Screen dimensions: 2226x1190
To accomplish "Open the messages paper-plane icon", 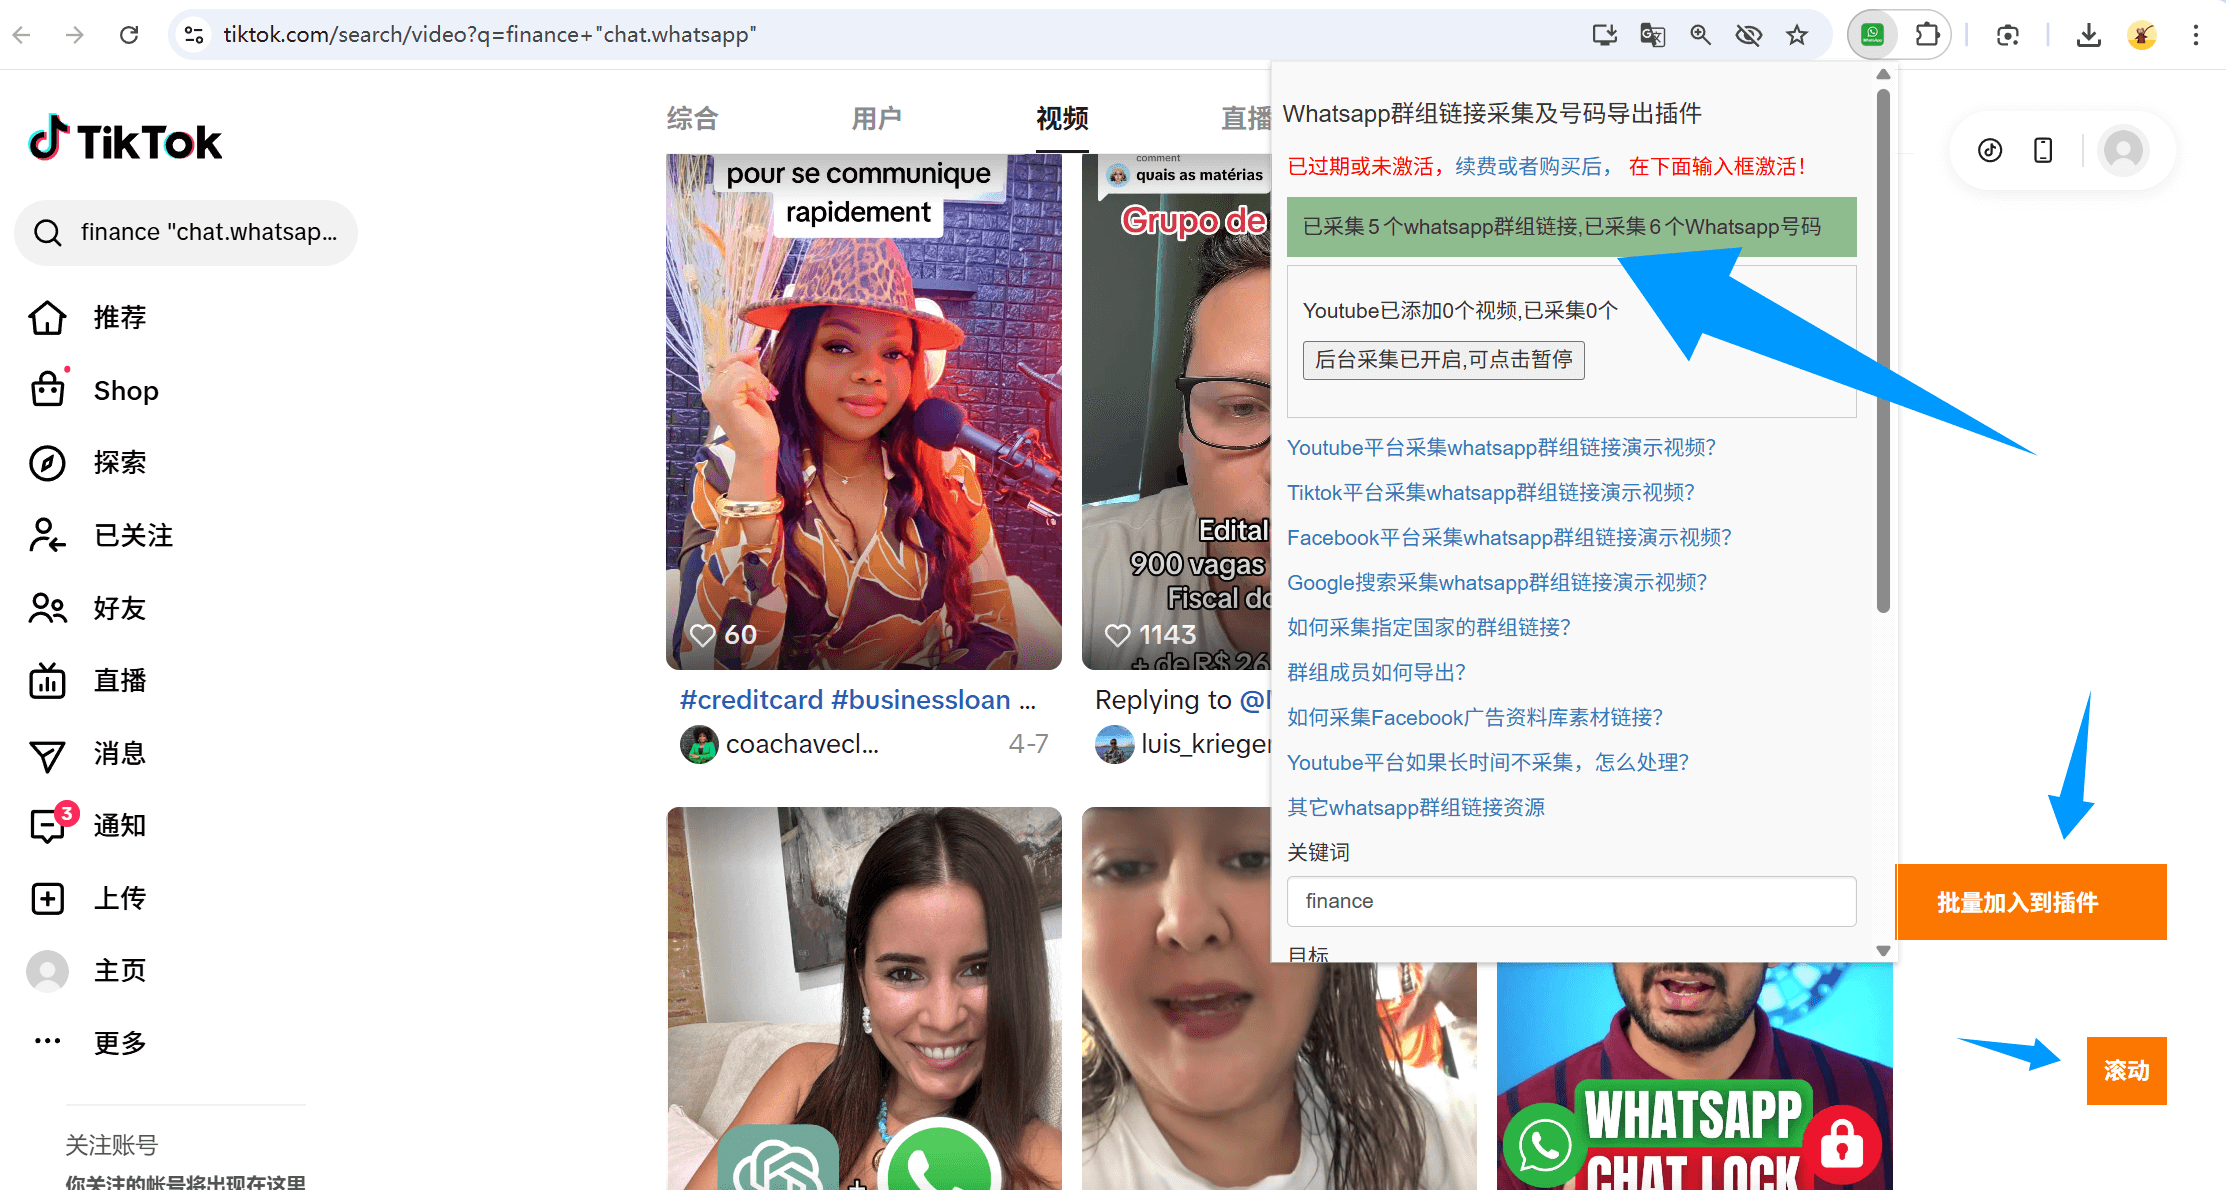I will [x=47, y=754].
